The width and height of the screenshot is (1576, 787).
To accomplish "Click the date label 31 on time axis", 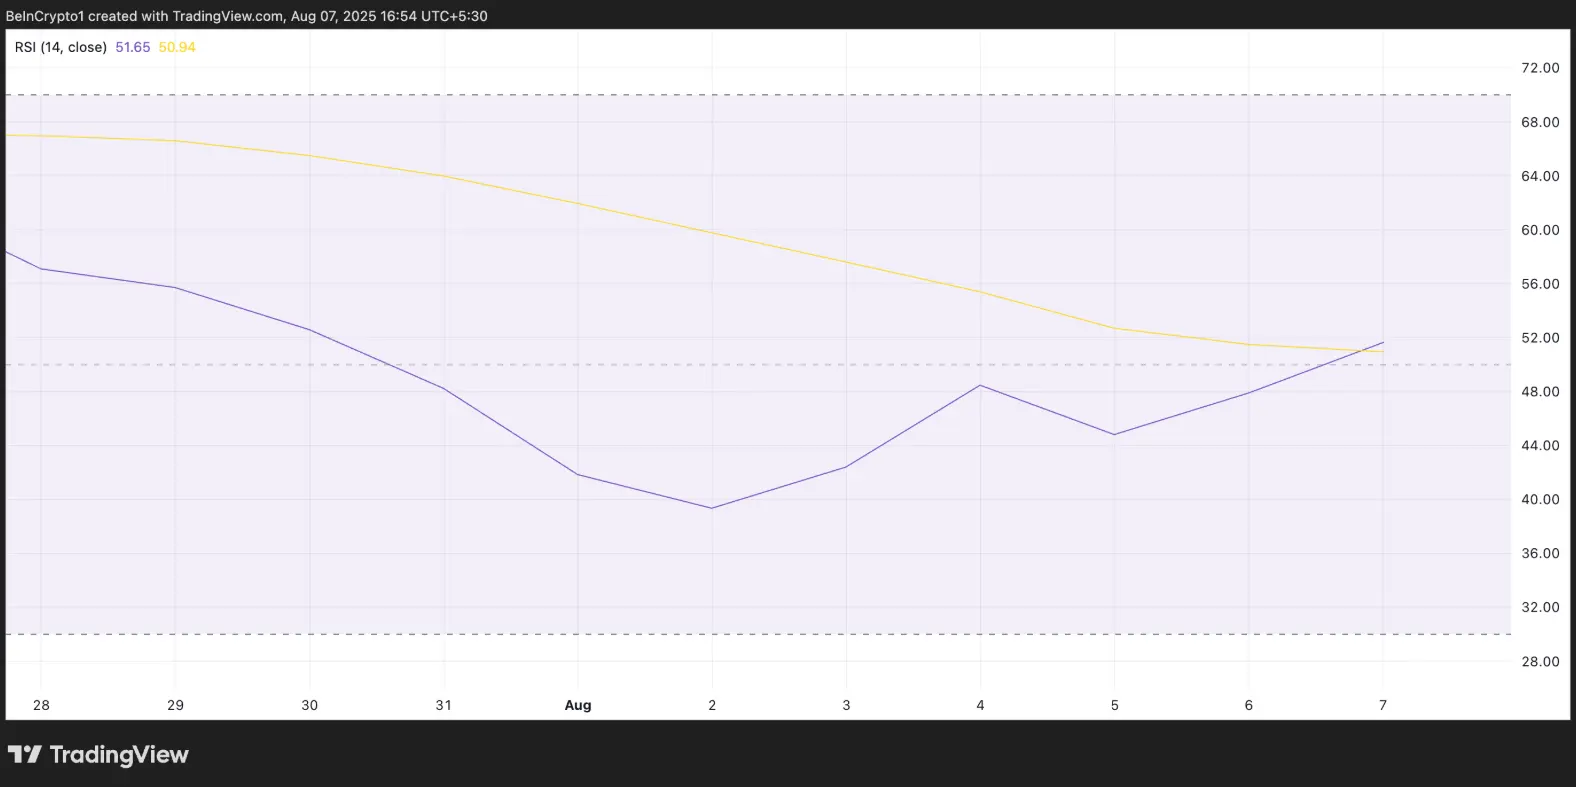I will (x=443, y=705).
